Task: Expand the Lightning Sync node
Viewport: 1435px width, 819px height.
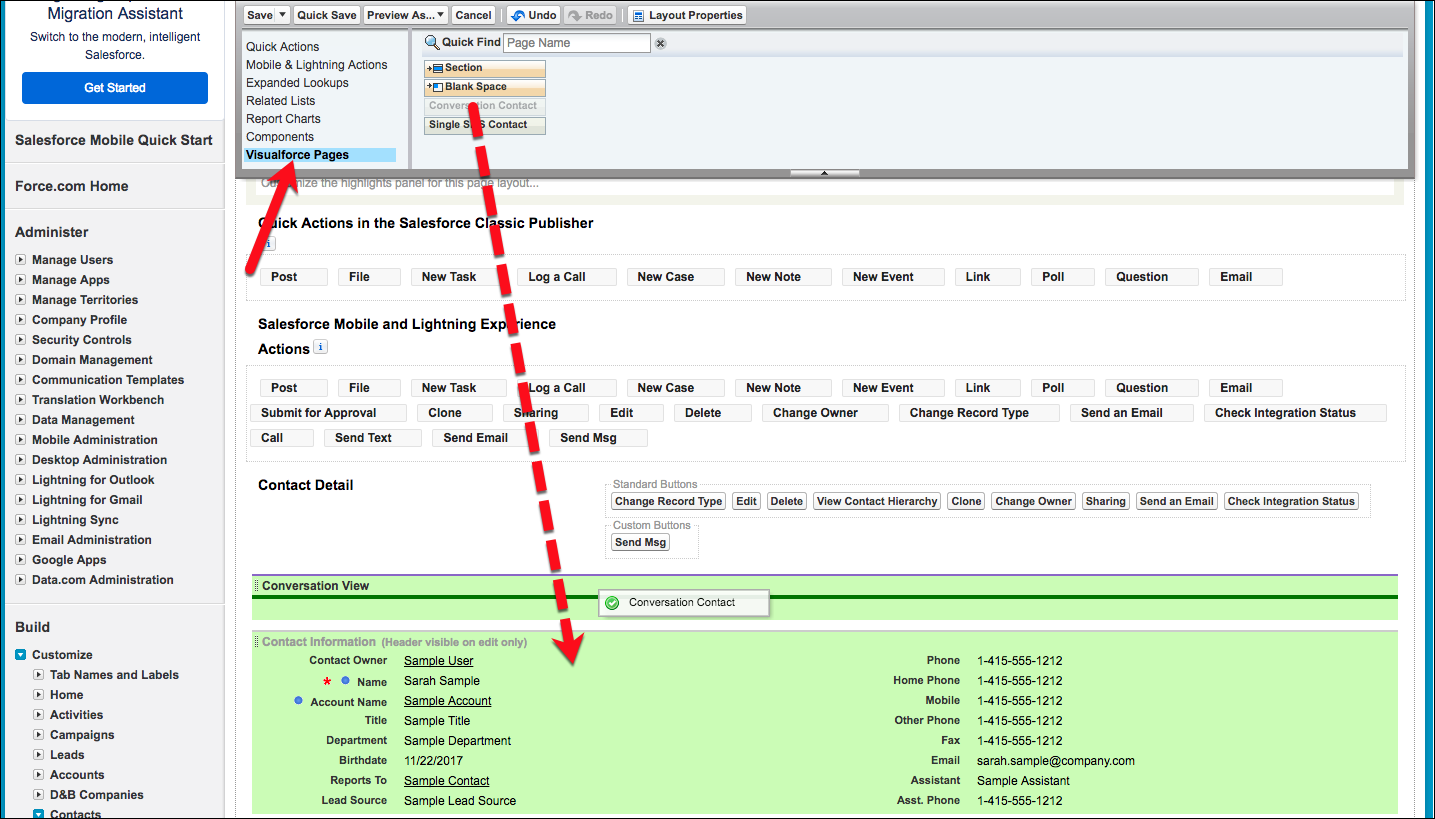Action: pyautogui.click(x=20, y=520)
